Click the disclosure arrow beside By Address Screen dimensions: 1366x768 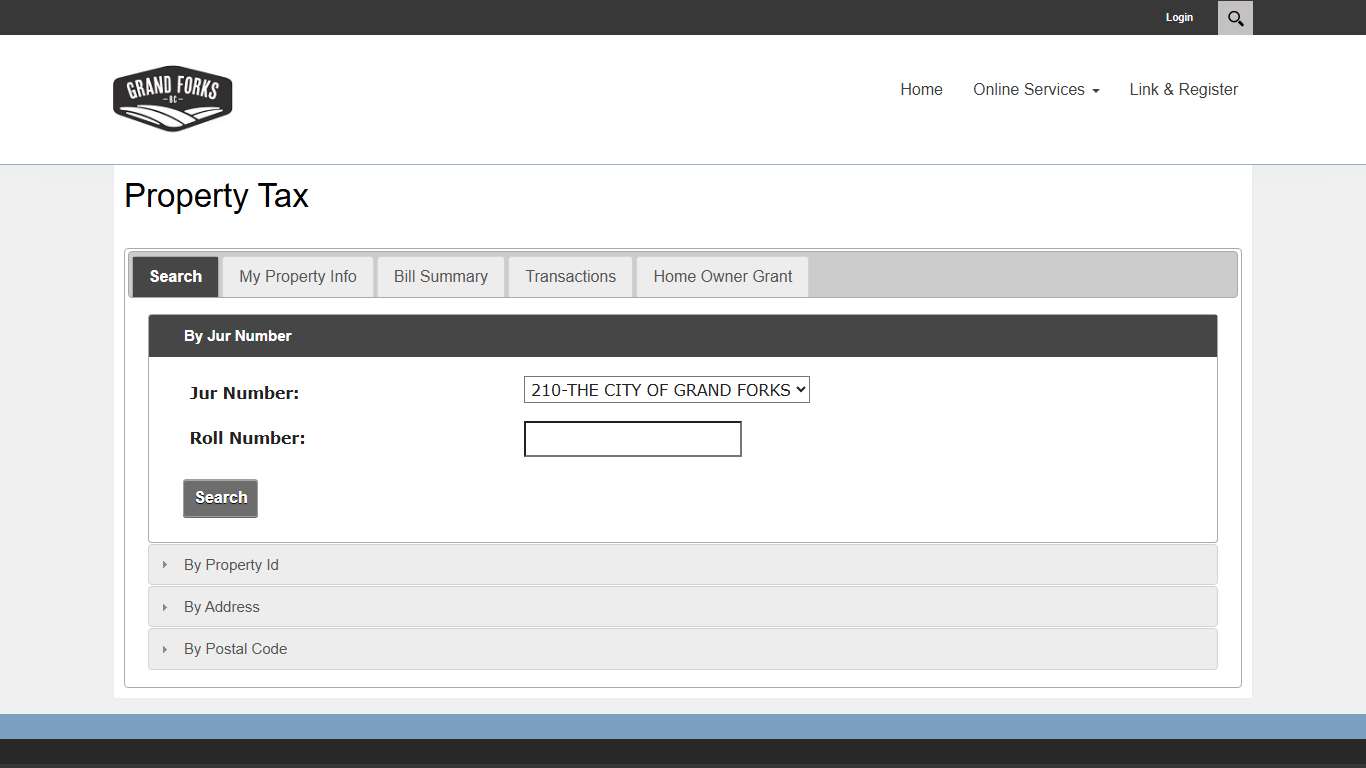click(165, 606)
